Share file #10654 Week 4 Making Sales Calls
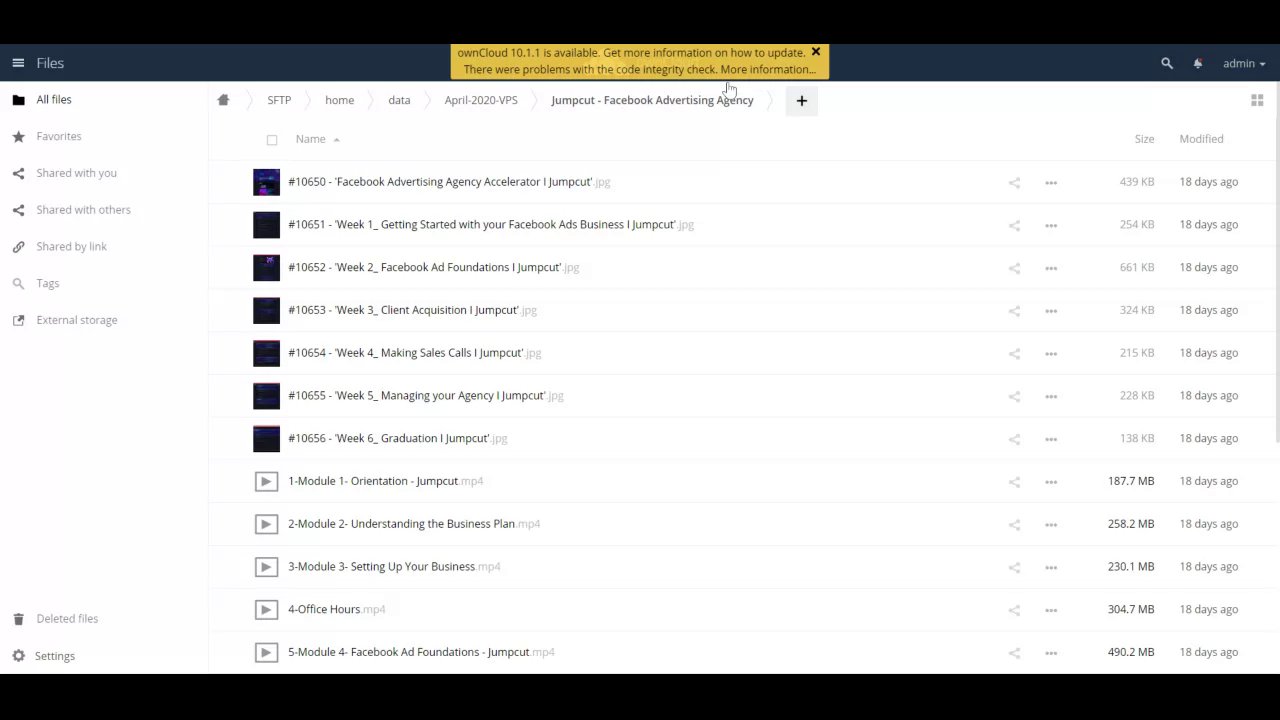This screenshot has width=1280, height=720. tap(1014, 353)
